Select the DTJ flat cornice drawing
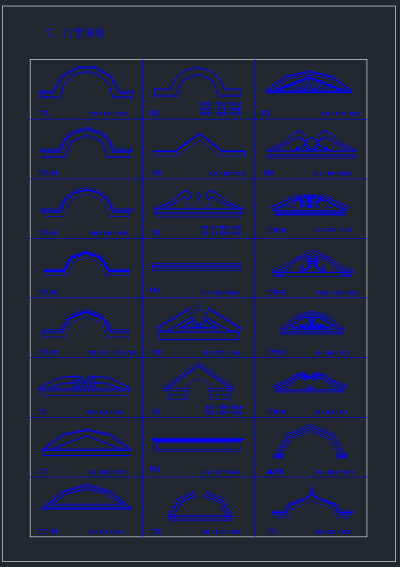400x567 pixels. pyautogui.click(x=197, y=445)
